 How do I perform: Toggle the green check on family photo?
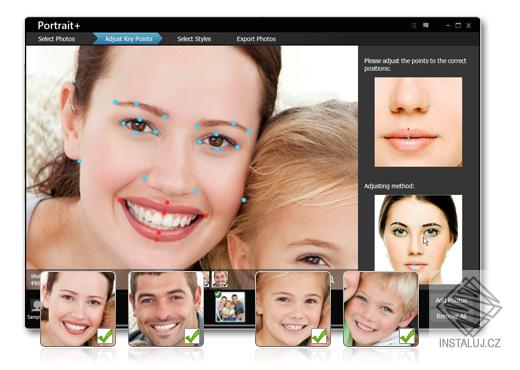click(218, 294)
